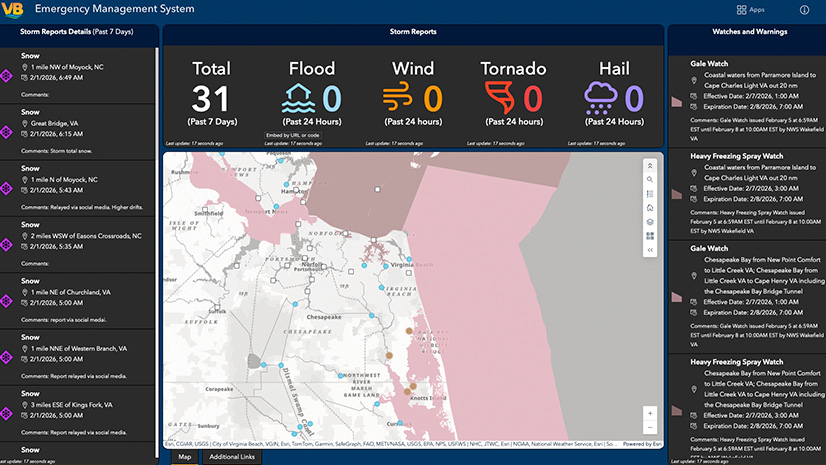826x465 pixels.
Task: Click the orange Wind icon
Action: point(398,96)
